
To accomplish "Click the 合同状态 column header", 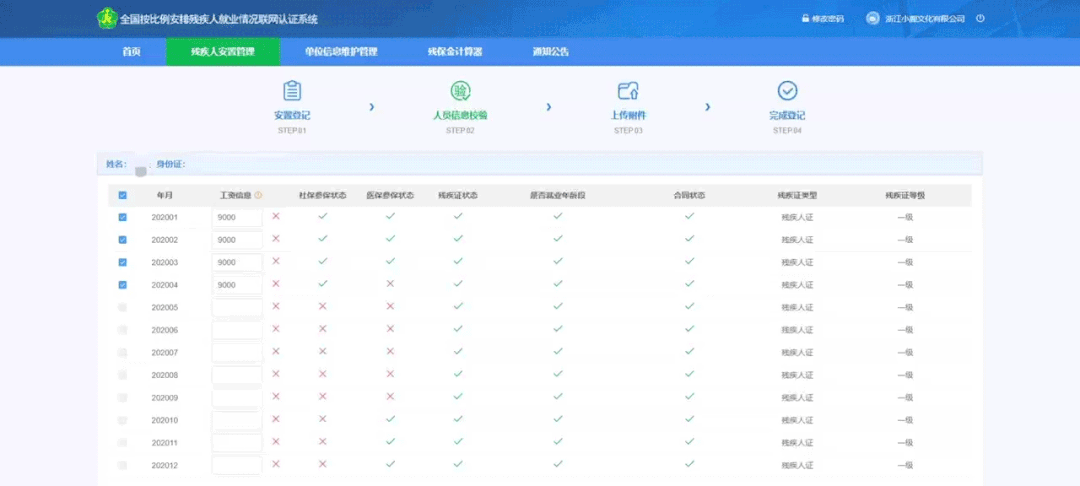I will pyautogui.click(x=689, y=196).
